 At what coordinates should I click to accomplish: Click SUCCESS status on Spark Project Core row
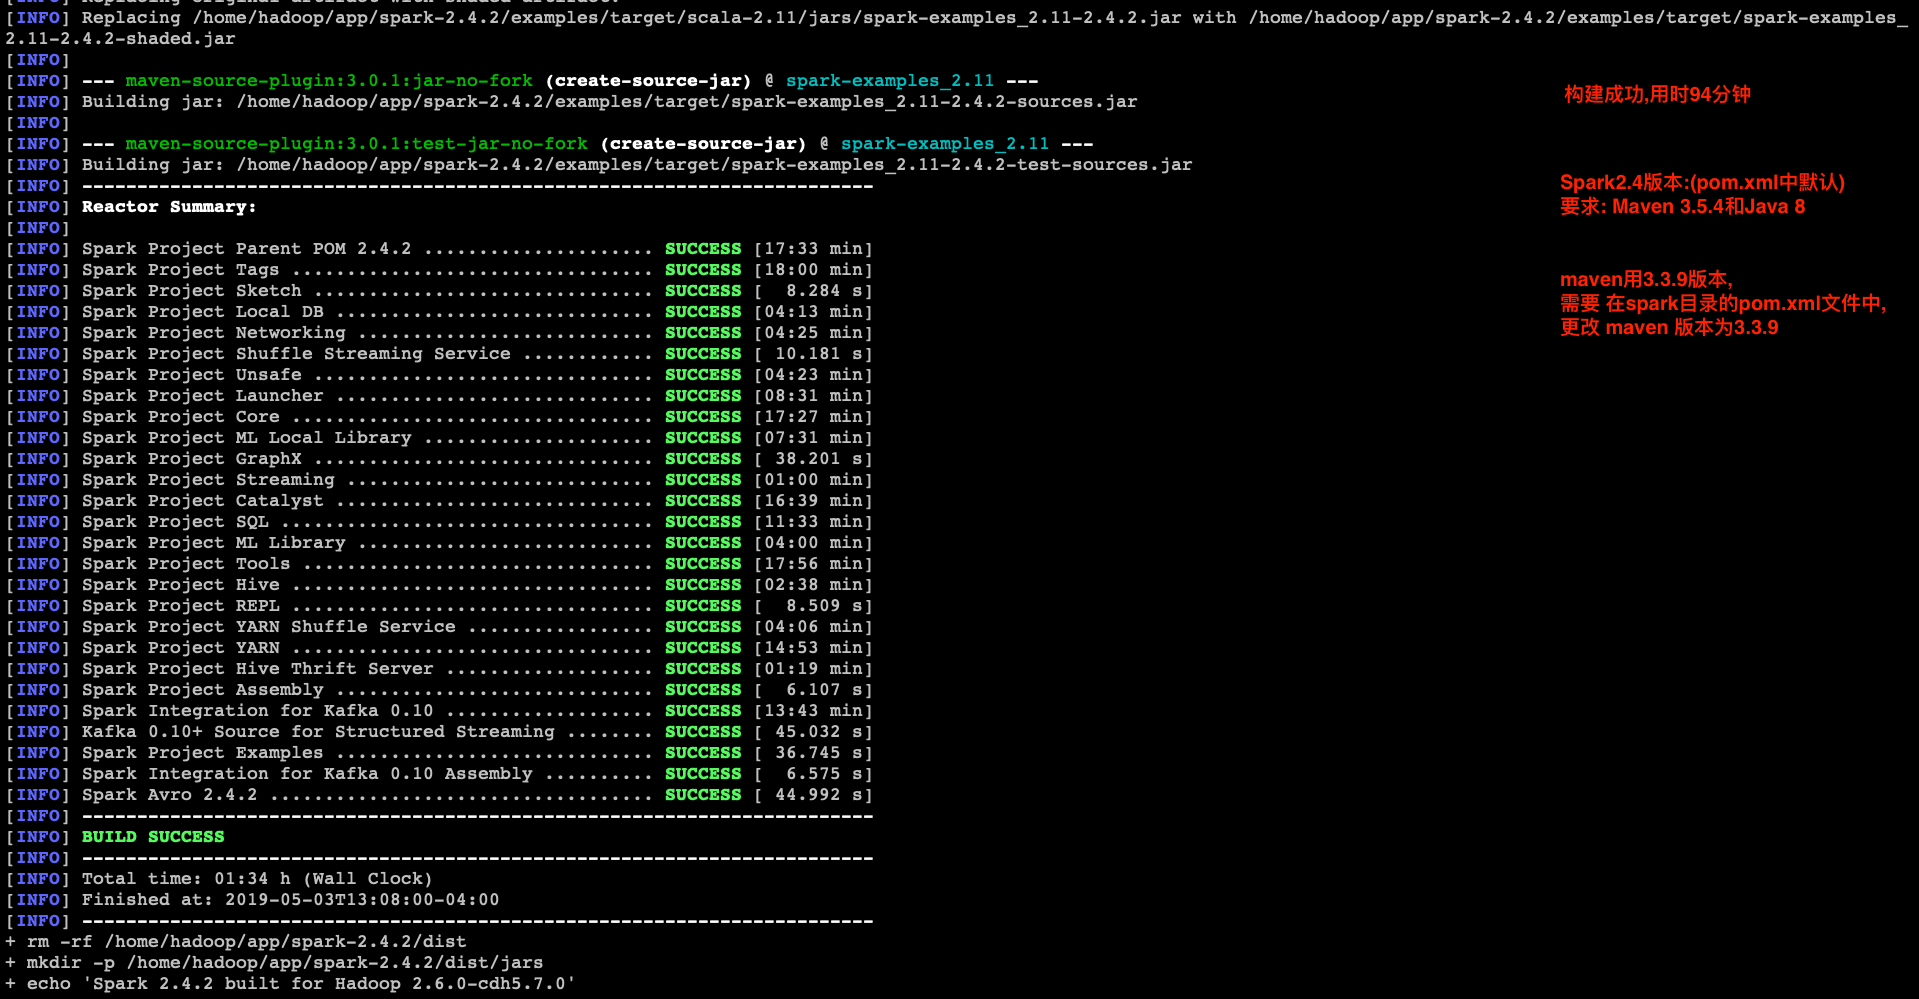704,417
